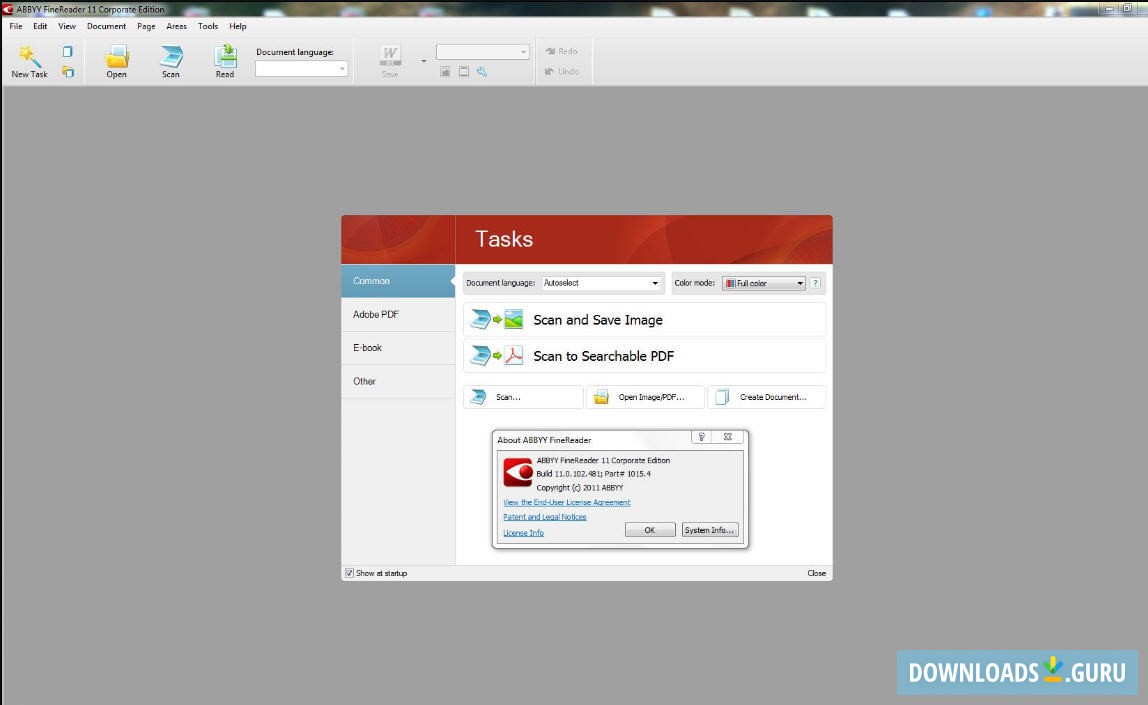
Task: Open the Edit menu
Action: tap(40, 26)
